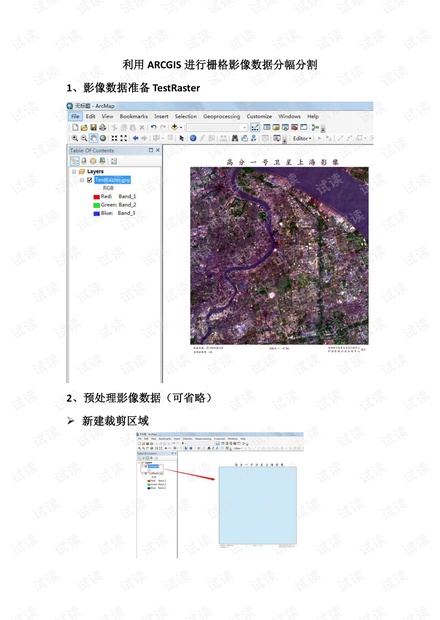Click the Green band color swatch
Image resolution: width=440 pixels, height=620 pixels.
pos(96,205)
